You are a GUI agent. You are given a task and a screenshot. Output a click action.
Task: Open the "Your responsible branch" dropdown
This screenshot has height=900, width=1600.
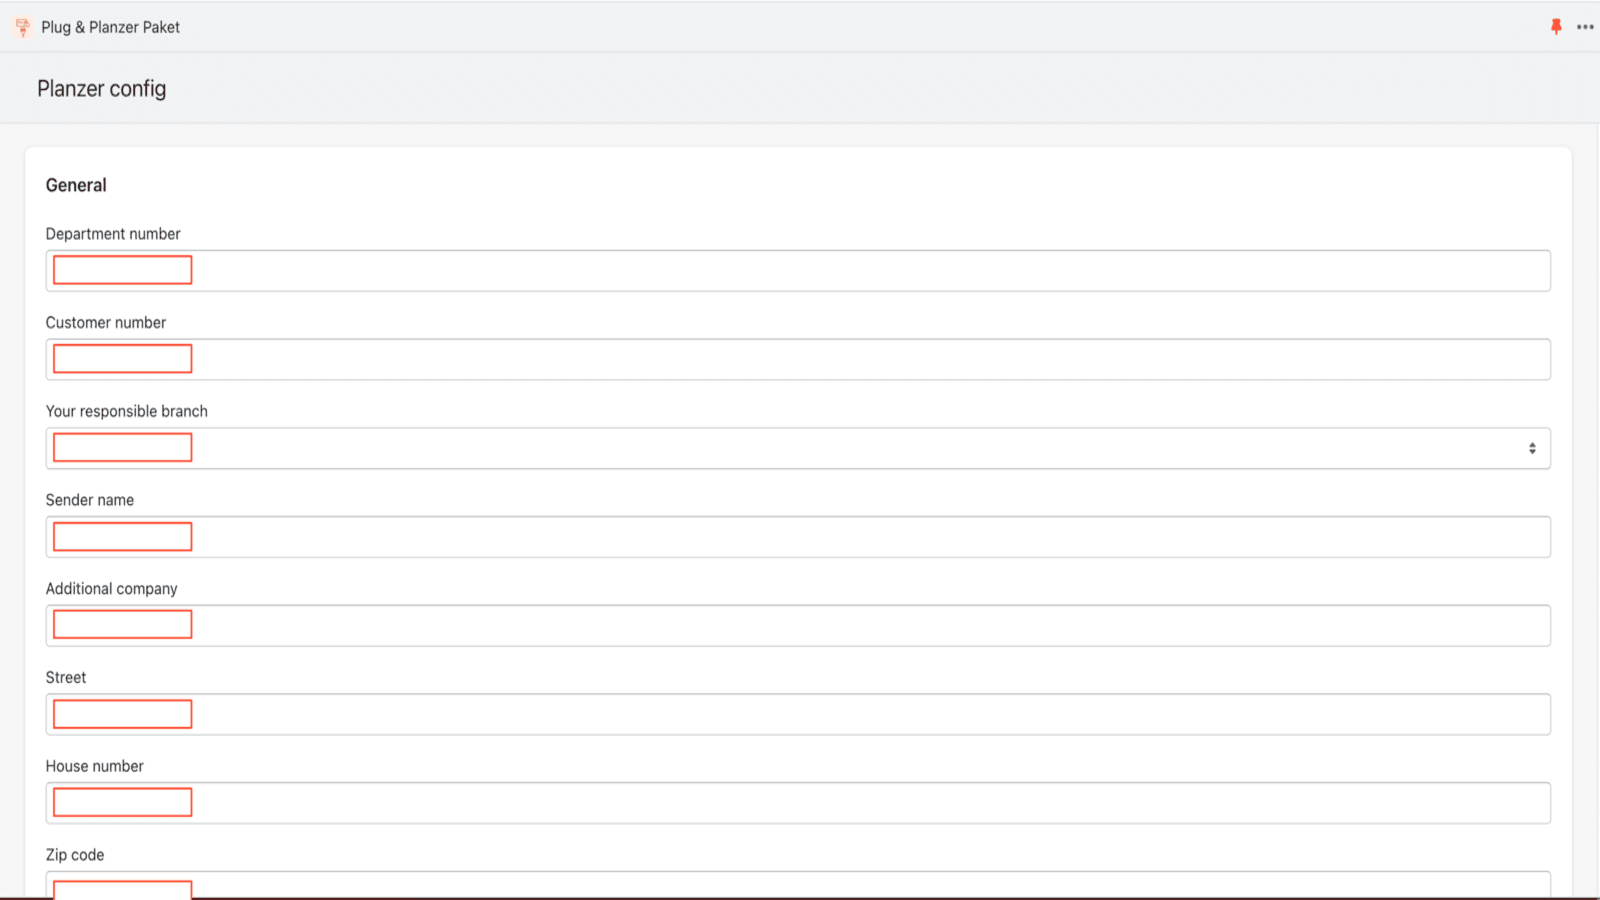coord(800,448)
